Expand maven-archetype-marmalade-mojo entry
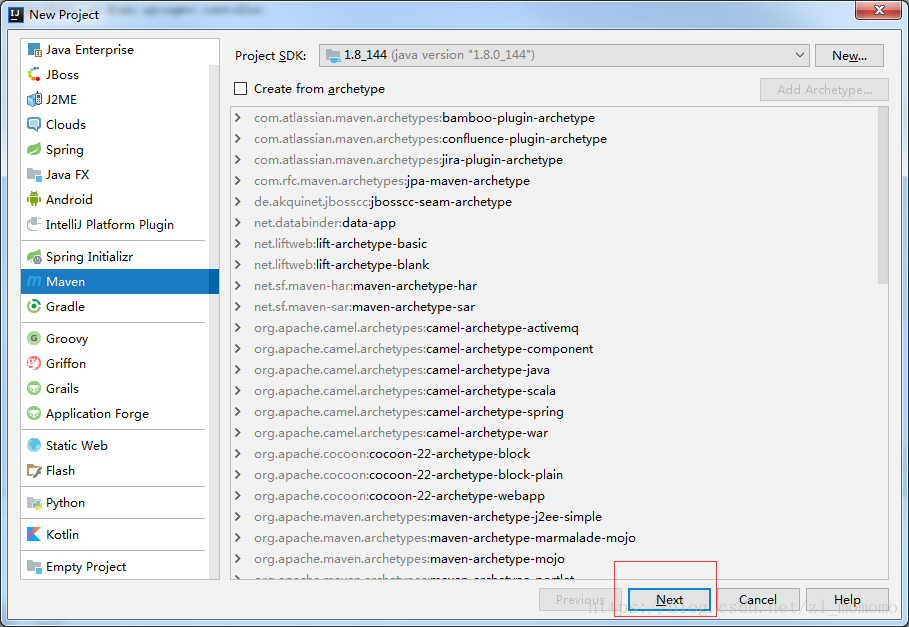The width and height of the screenshot is (909, 627). [238, 537]
